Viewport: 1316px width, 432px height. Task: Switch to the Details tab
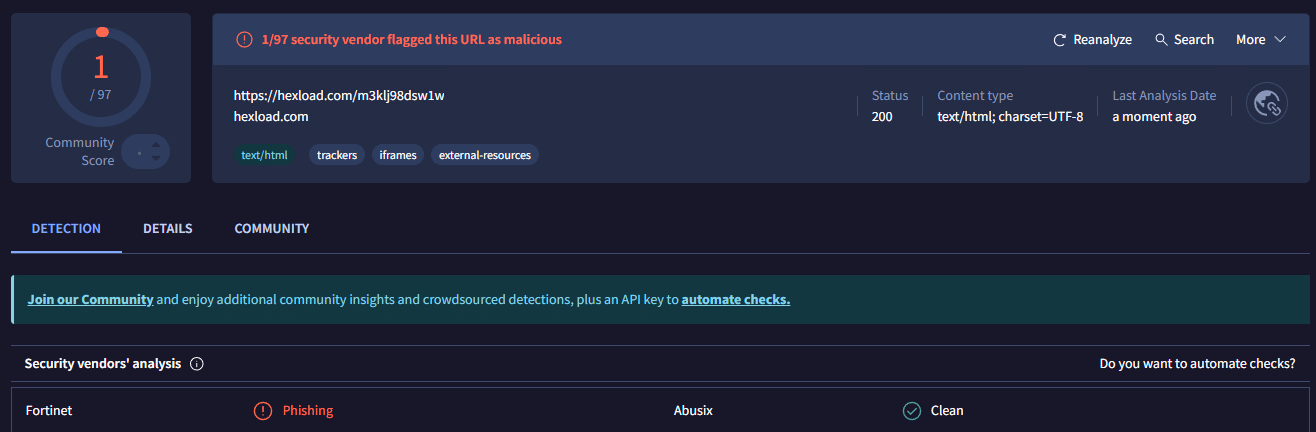click(167, 229)
